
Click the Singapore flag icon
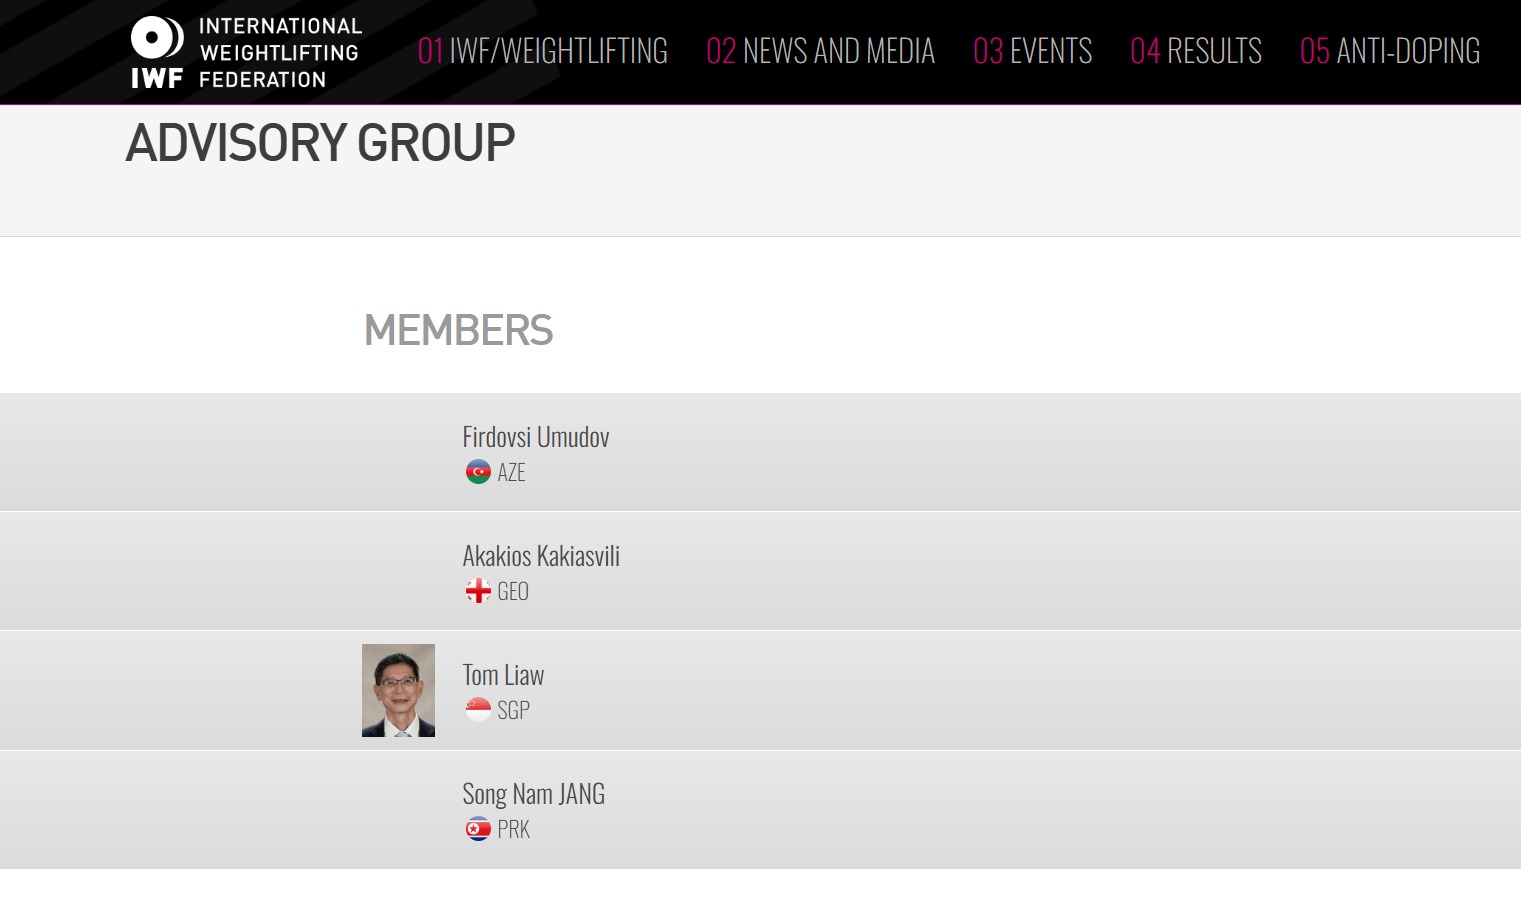tap(478, 710)
